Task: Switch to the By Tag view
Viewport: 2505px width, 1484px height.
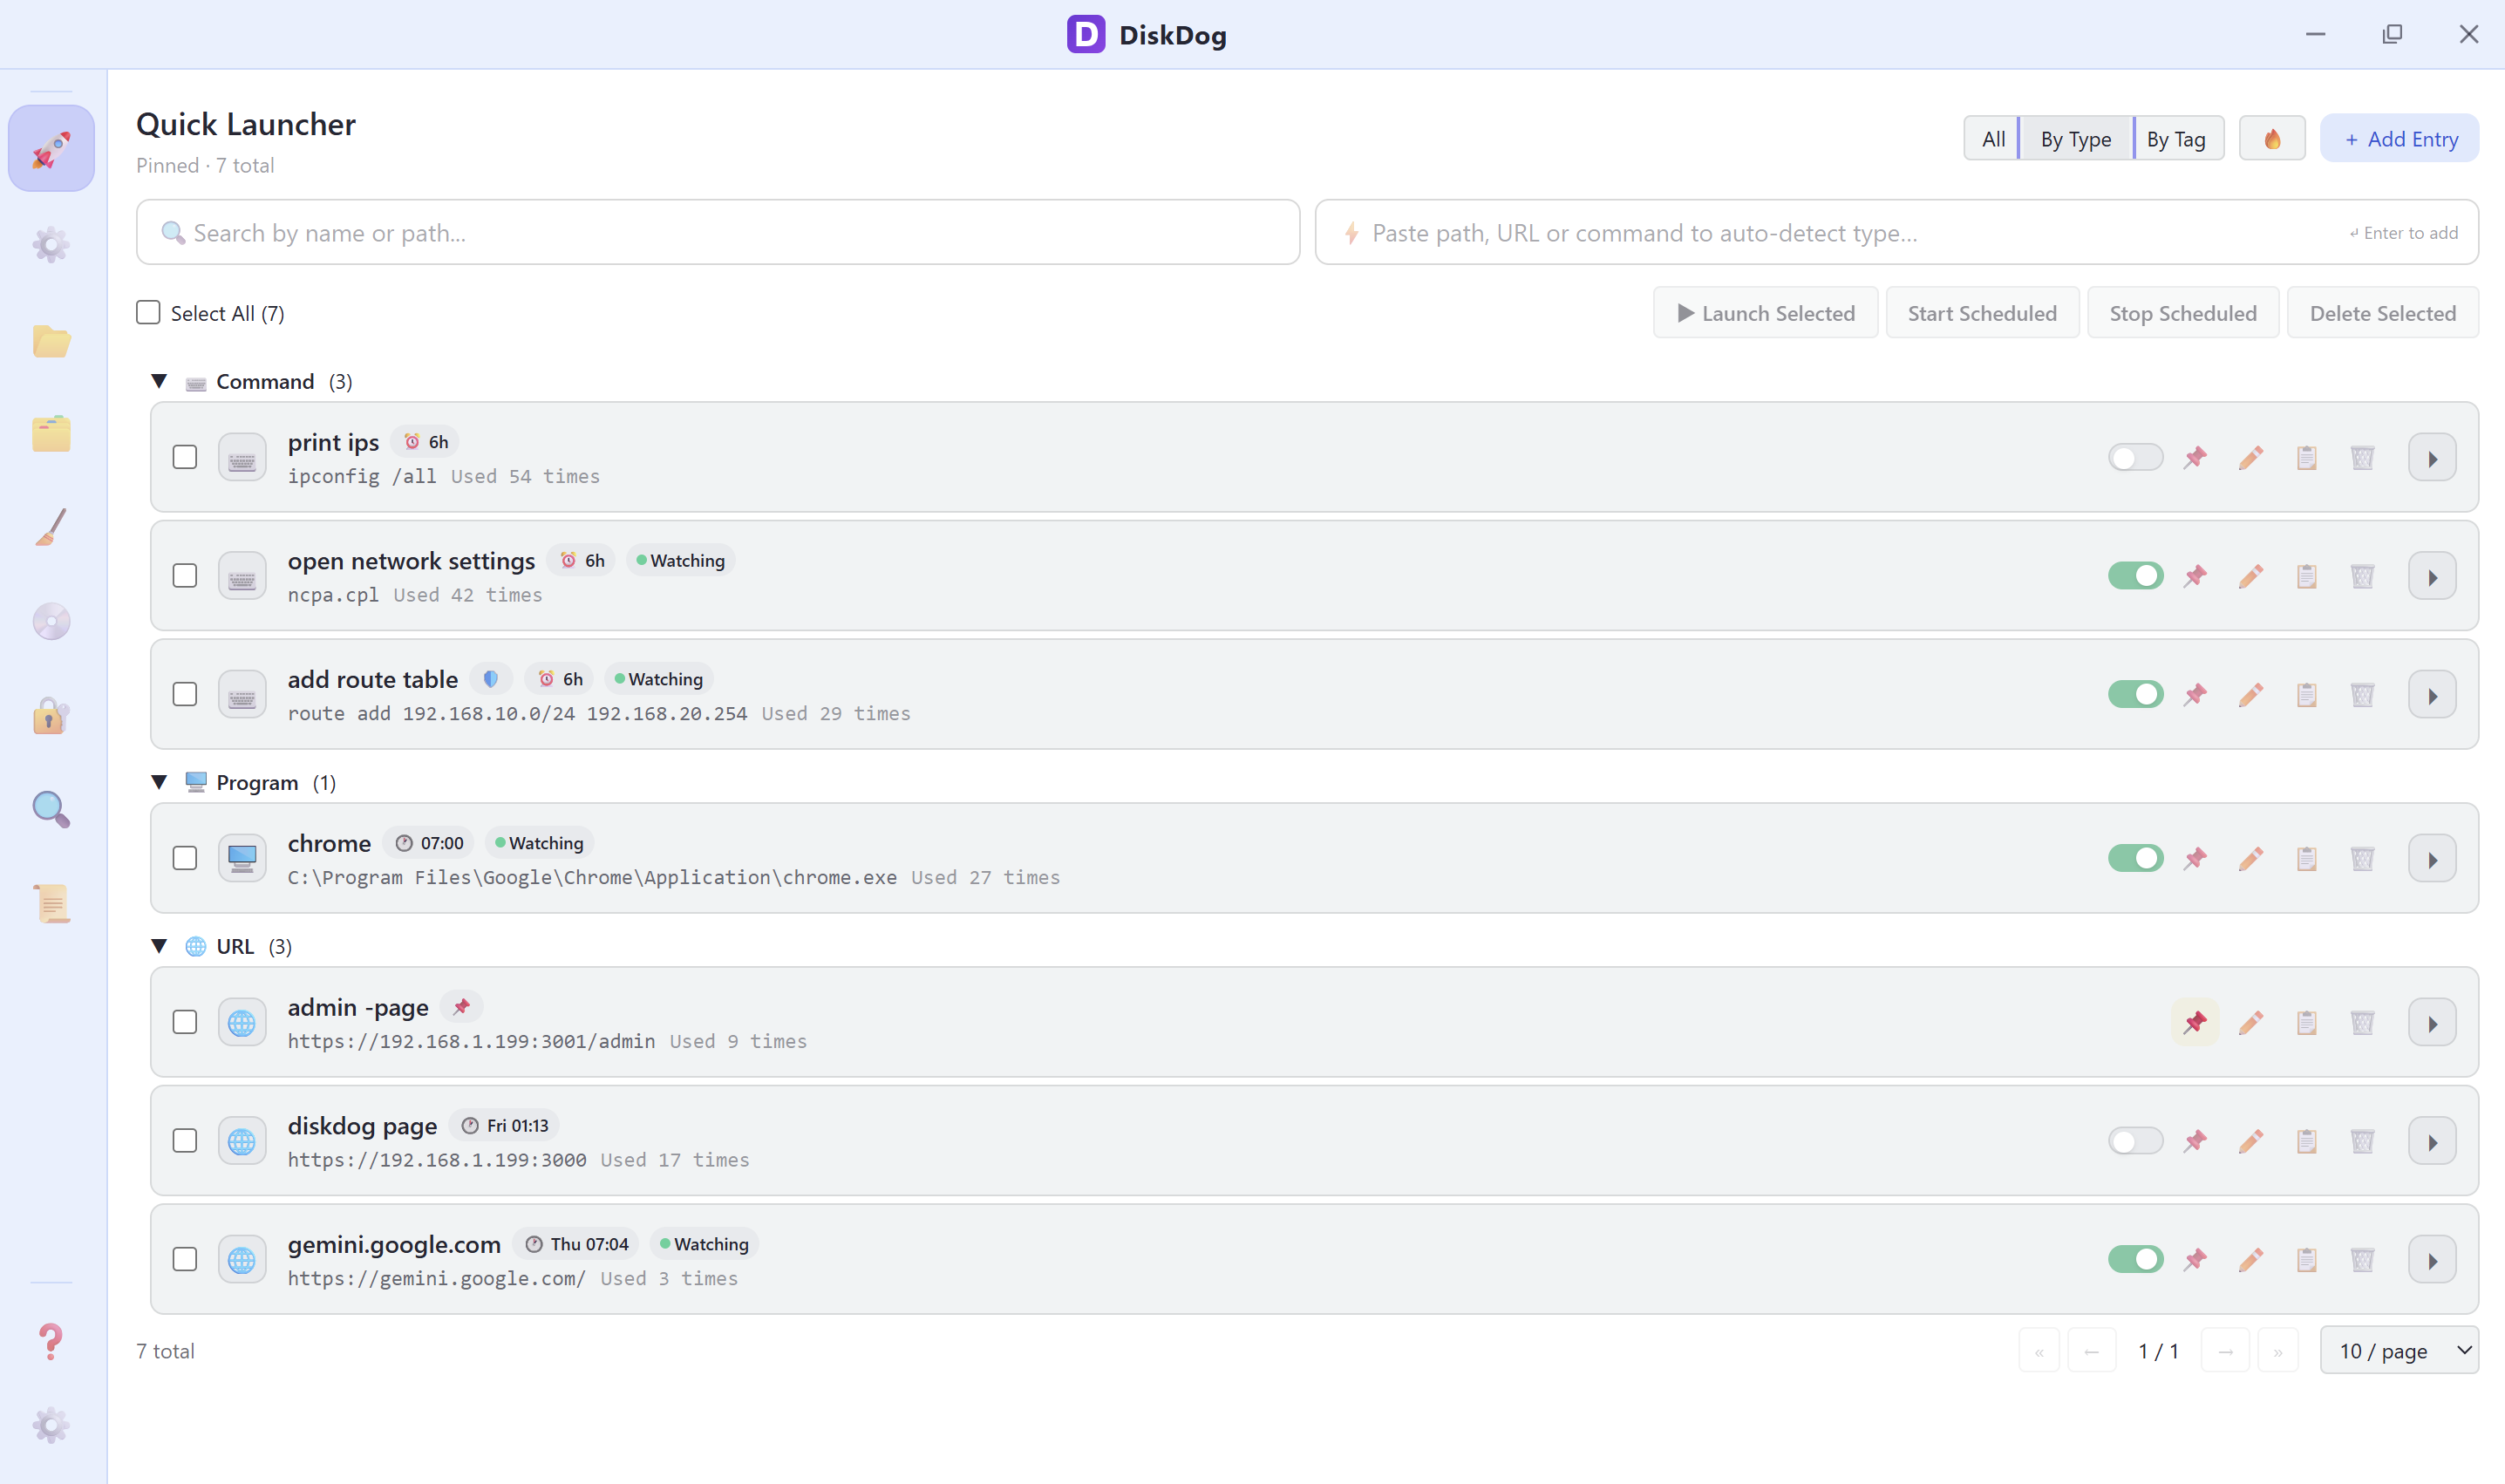Action: point(2177,139)
